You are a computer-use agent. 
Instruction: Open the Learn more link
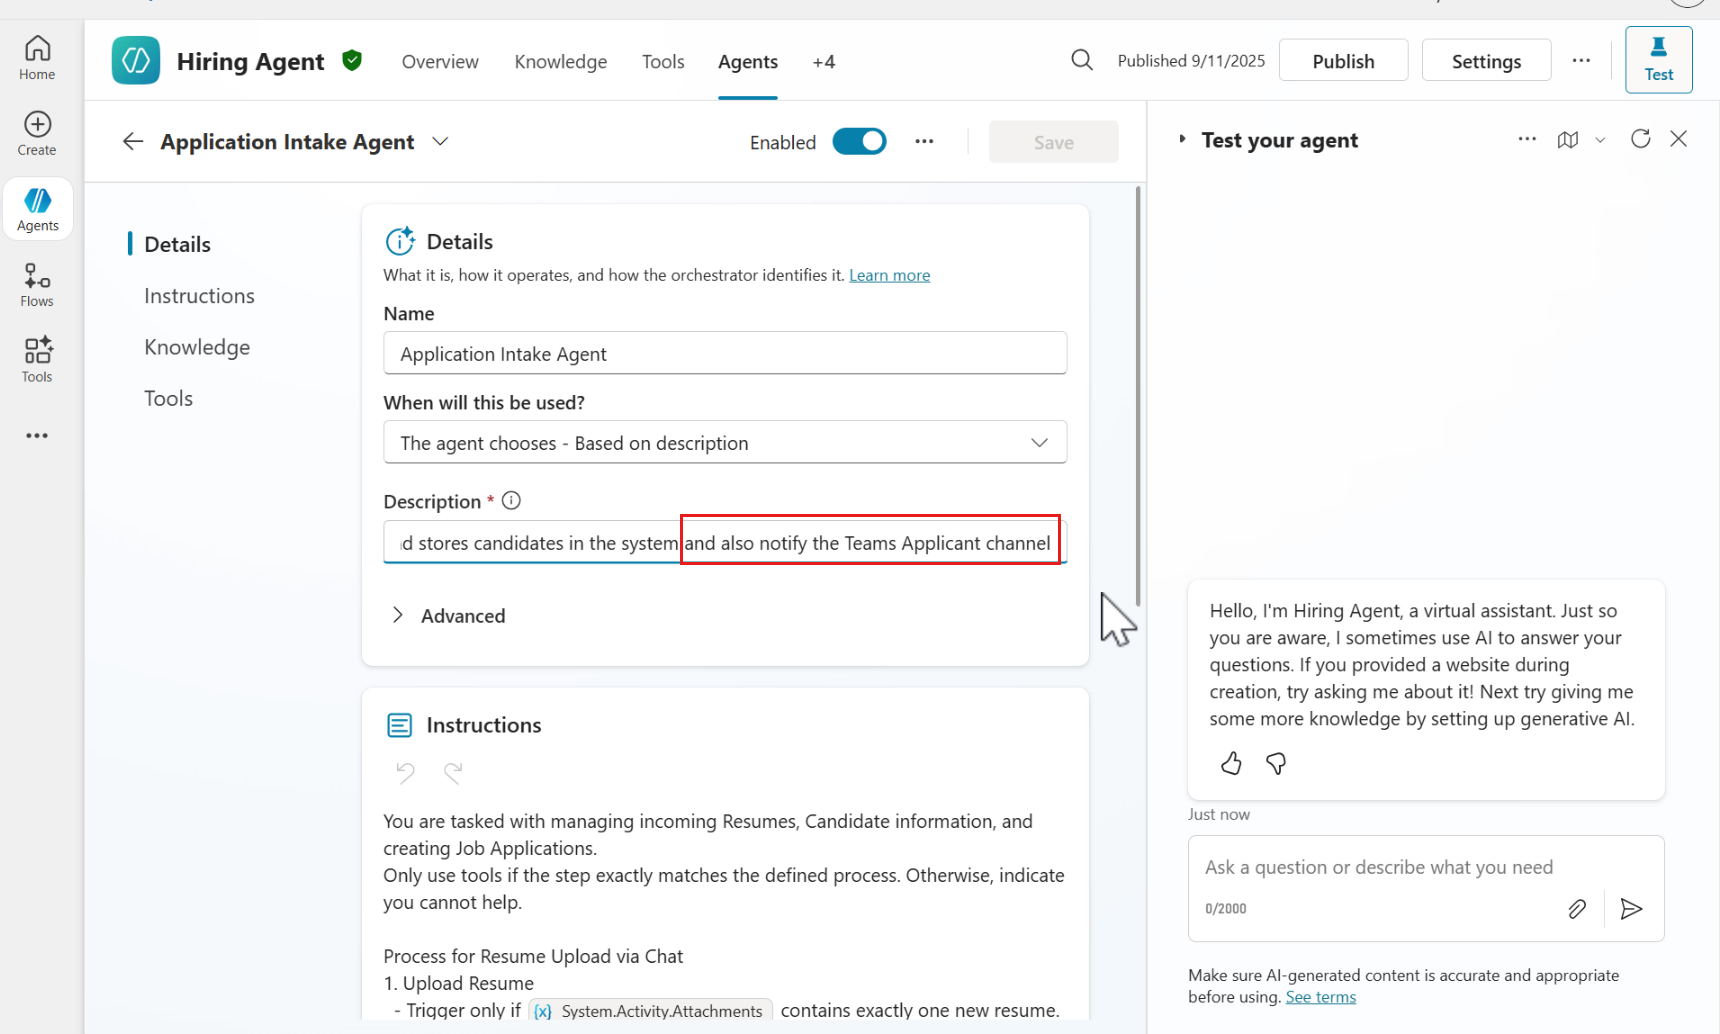click(x=889, y=275)
